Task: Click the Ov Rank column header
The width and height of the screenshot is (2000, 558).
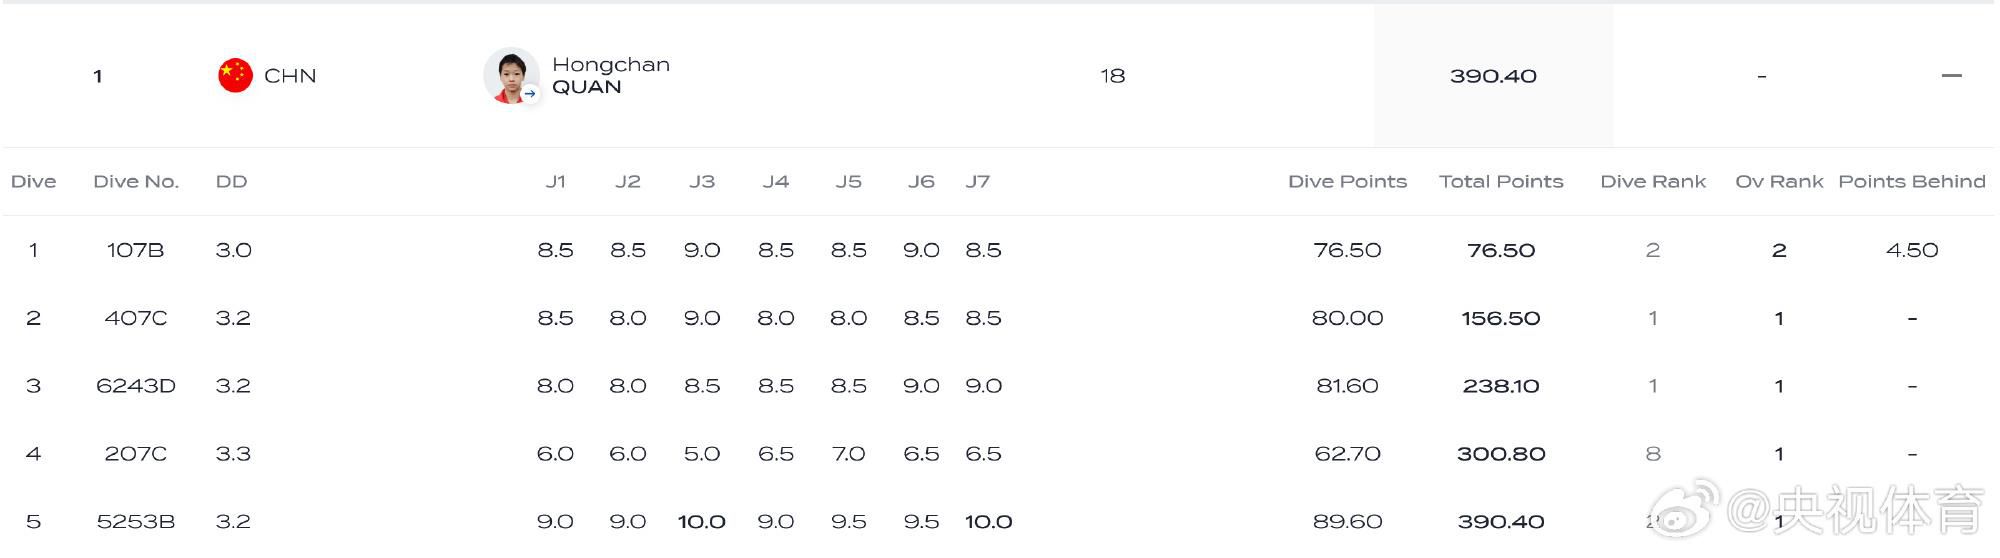Action: (x=1779, y=182)
